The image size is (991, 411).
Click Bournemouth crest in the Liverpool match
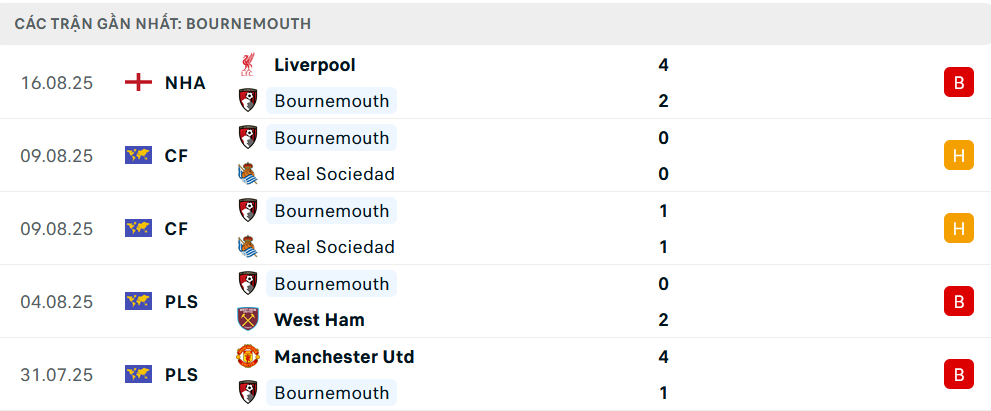(x=247, y=101)
